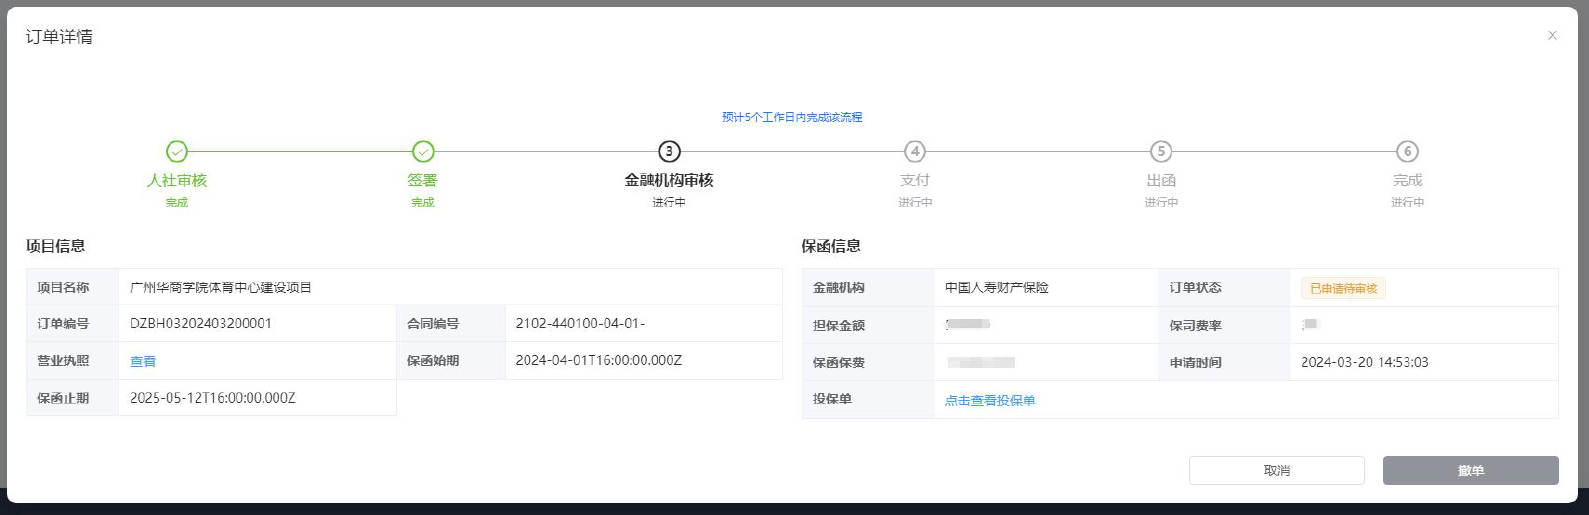Click the 中国人寿财产保险 institution value
This screenshot has height=515, width=1589.
[x=997, y=288]
